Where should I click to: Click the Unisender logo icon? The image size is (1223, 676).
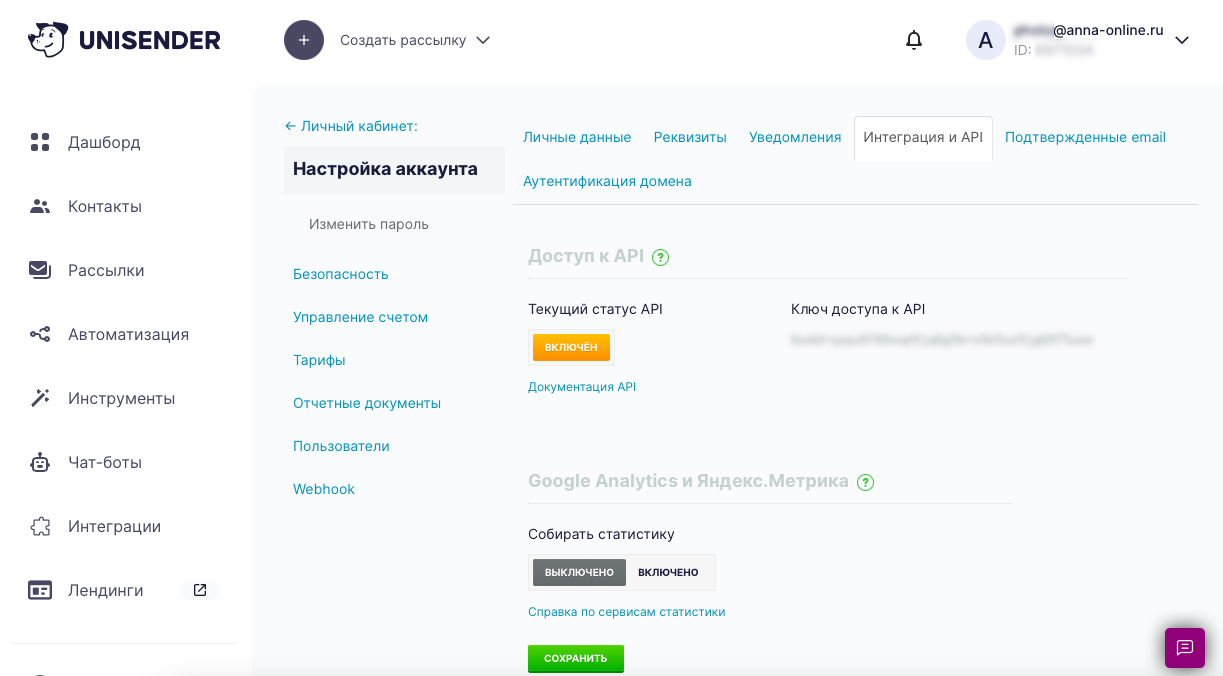click(48, 40)
